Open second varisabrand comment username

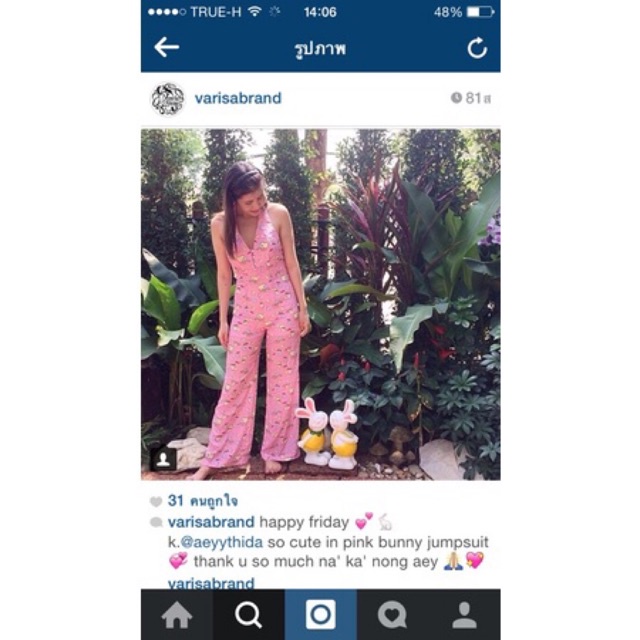click(211, 584)
